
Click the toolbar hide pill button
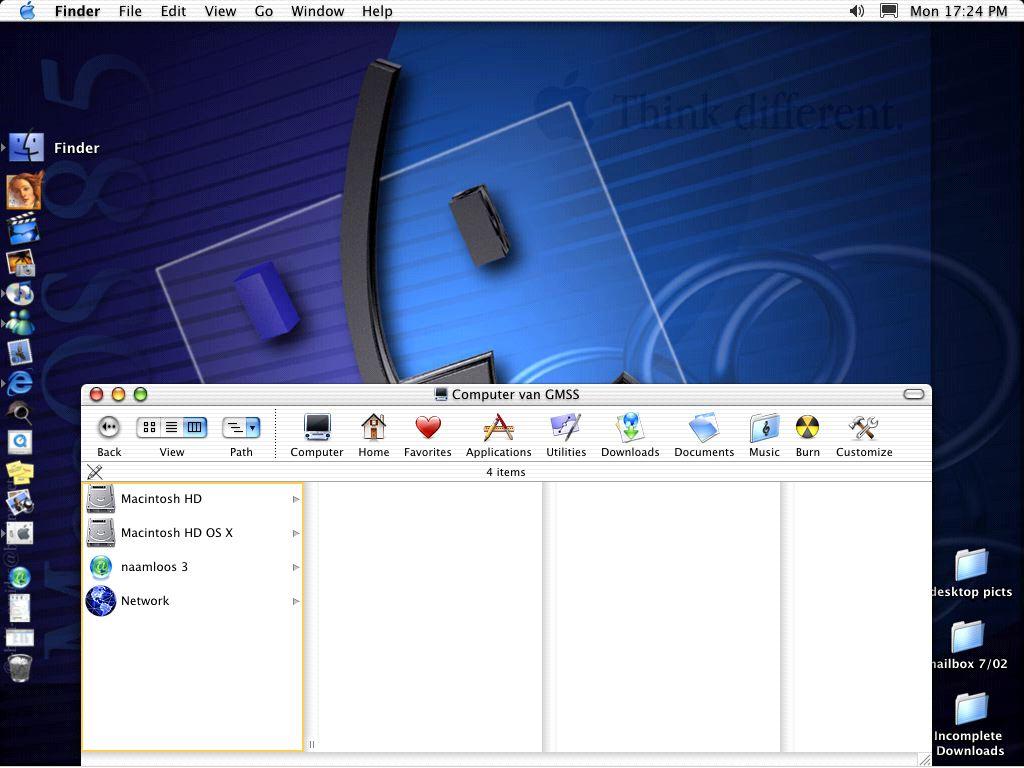pyautogui.click(x=914, y=394)
